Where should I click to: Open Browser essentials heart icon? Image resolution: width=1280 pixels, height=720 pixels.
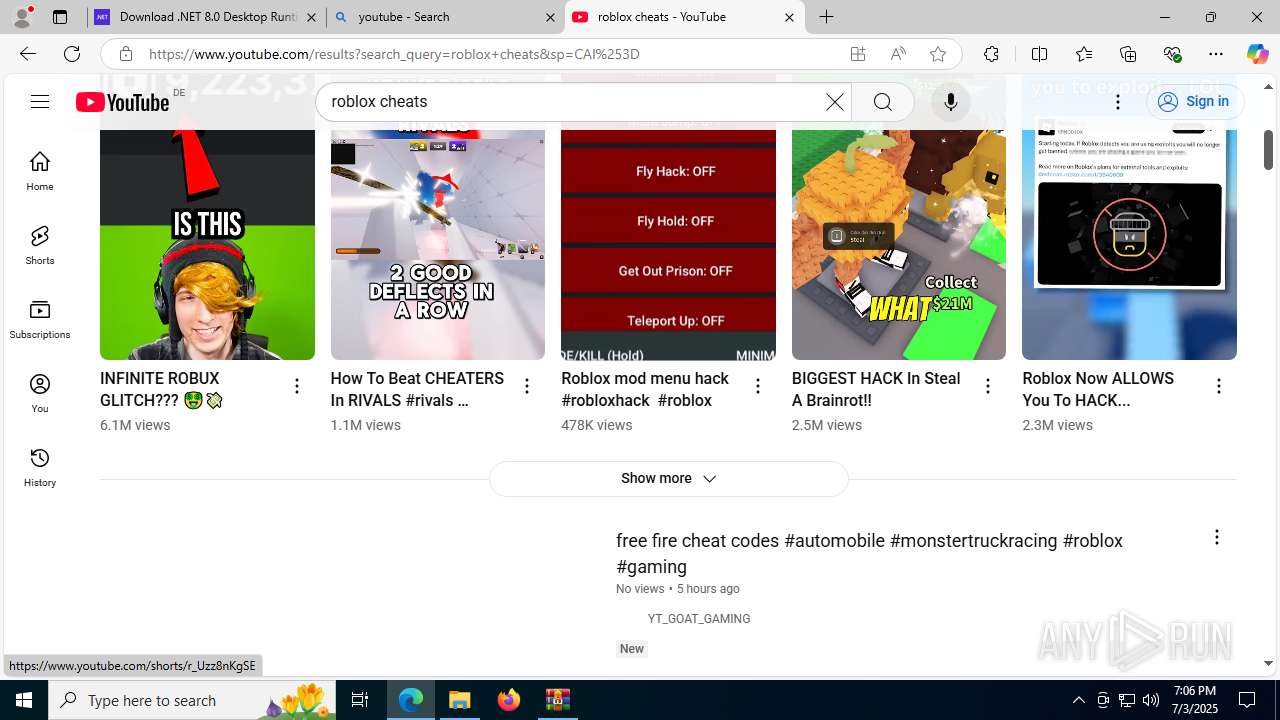(x=1172, y=54)
